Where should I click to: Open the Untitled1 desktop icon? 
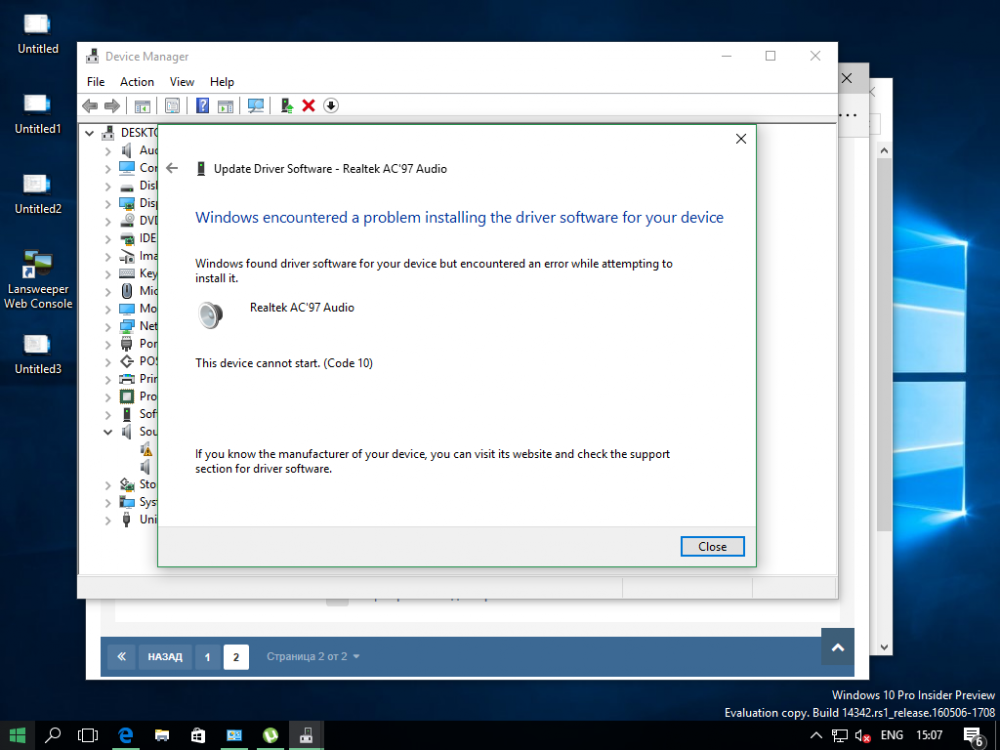38,114
